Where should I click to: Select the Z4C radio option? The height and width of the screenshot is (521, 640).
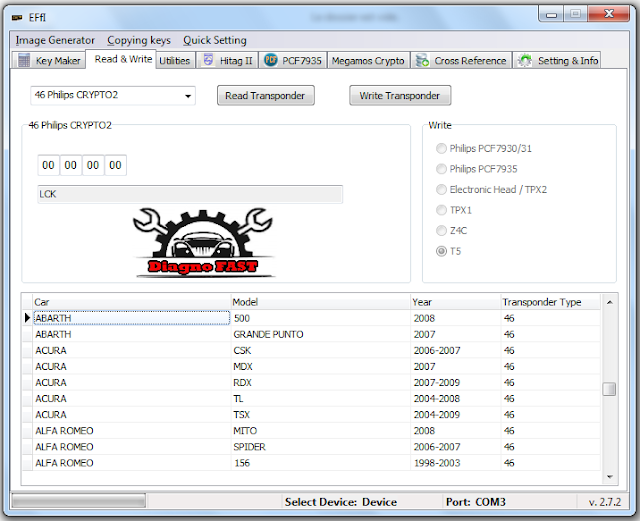coord(451,230)
